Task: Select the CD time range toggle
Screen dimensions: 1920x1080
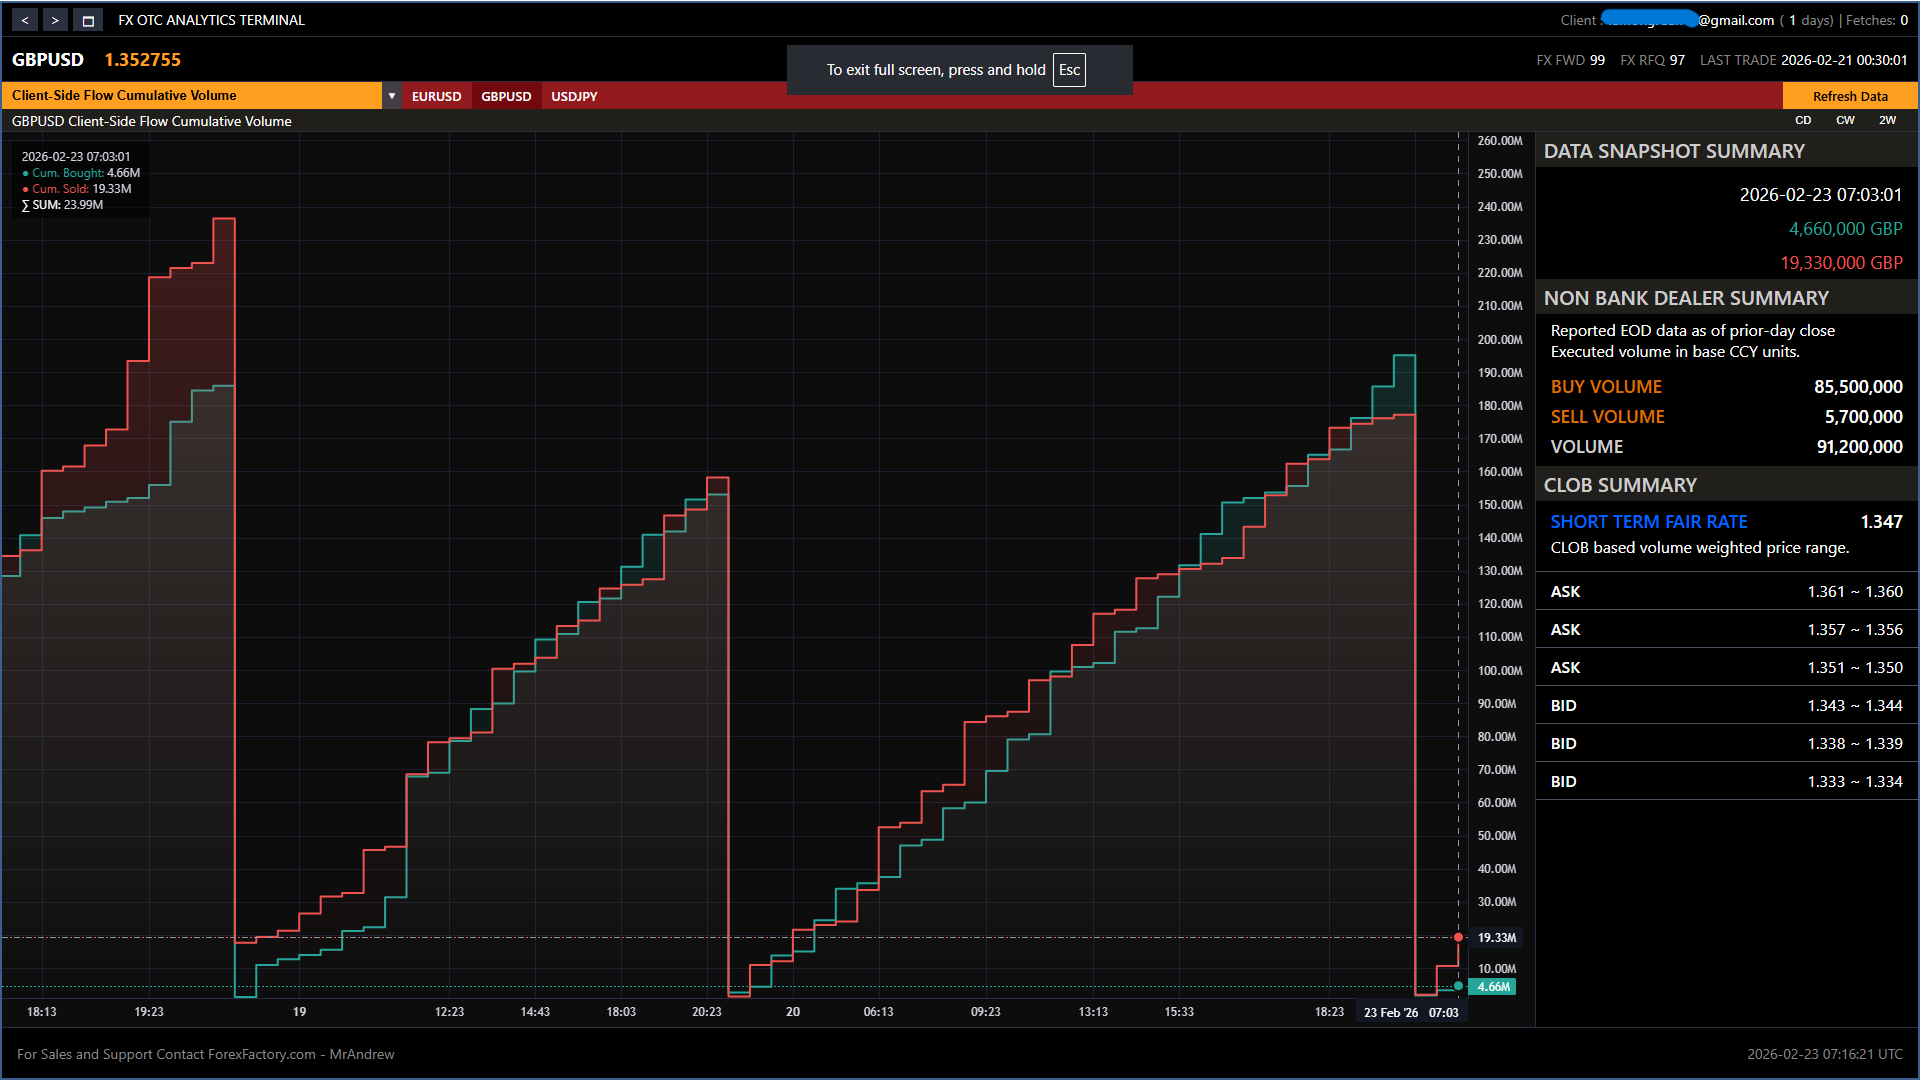Action: click(1803, 120)
